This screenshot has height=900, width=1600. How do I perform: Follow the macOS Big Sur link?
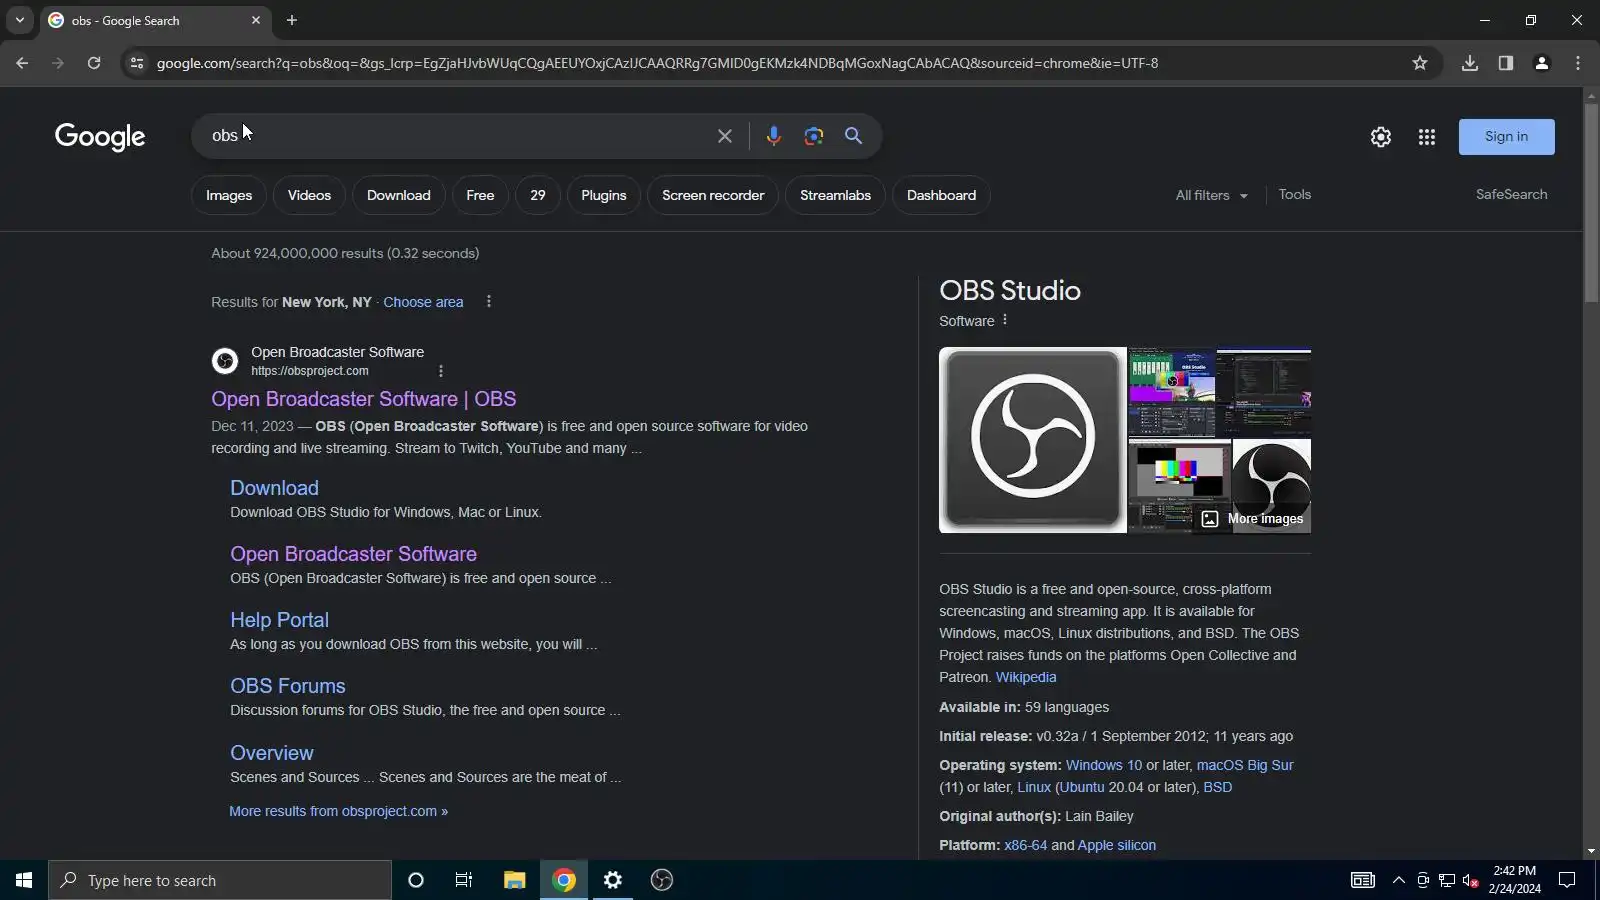(1245, 765)
